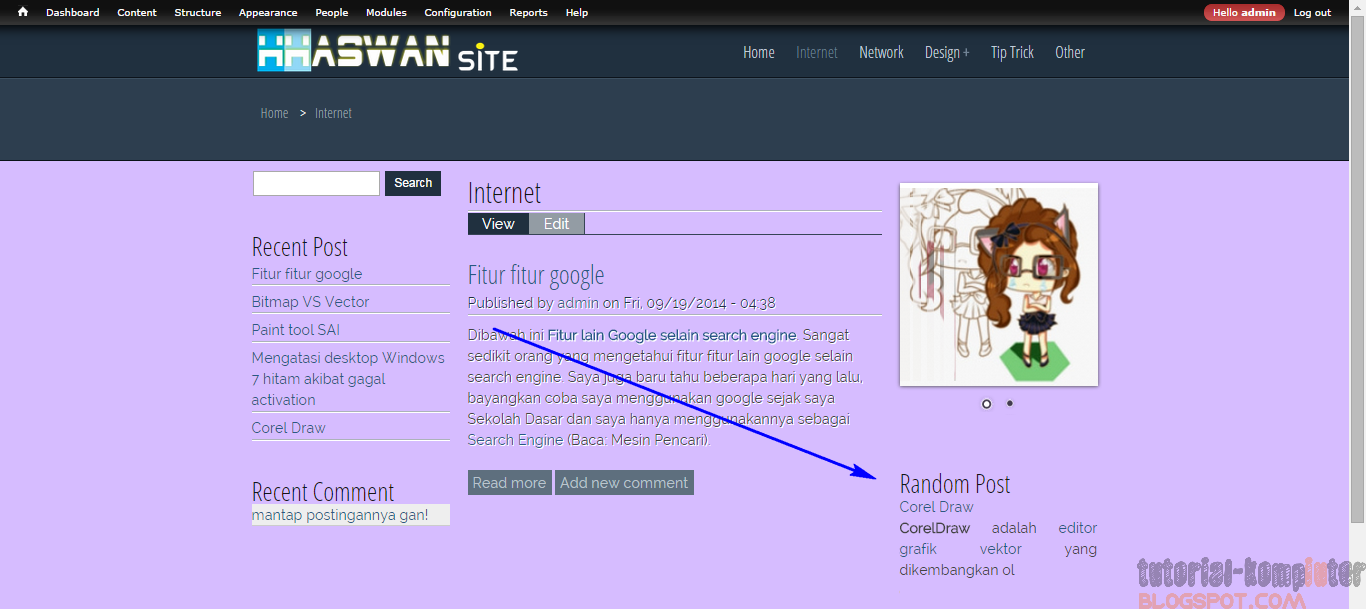Image resolution: width=1366 pixels, height=609 pixels.
Task: Open recent post Bitmap VS Vector
Action: click(x=311, y=302)
